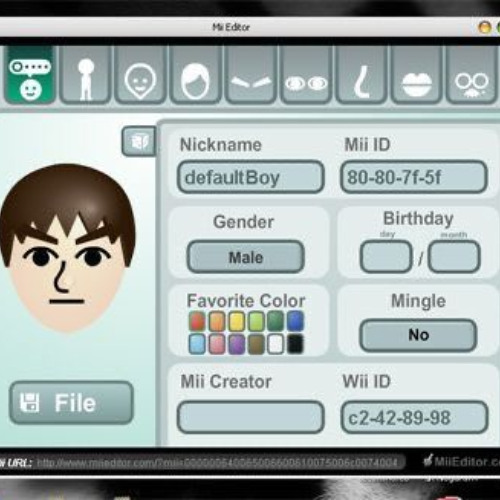Switch to the face shape tab
The image size is (500, 500).
click(140, 75)
